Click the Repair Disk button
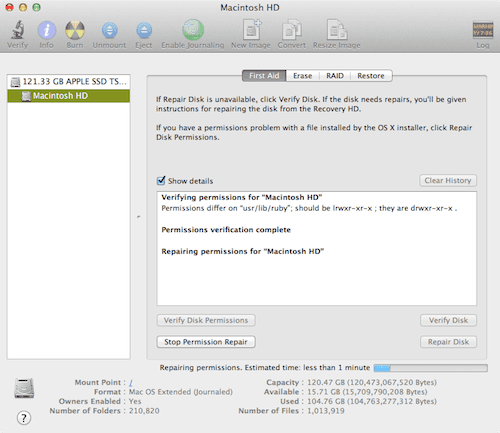 (x=448, y=342)
